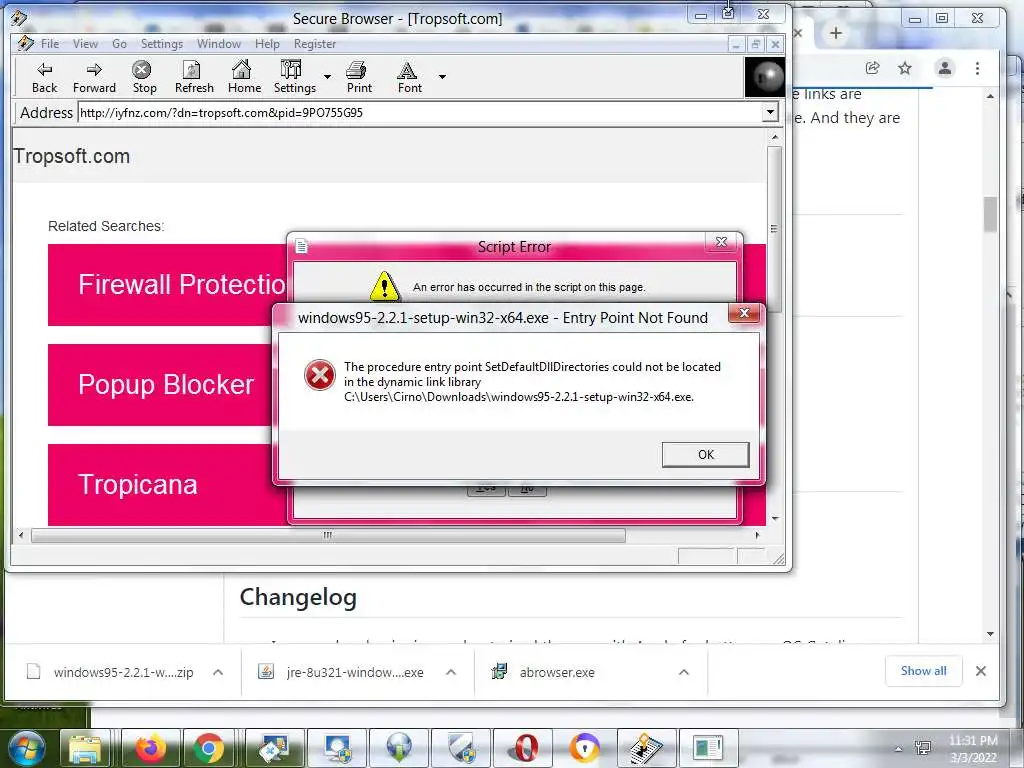The height and width of the screenshot is (768, 1024).
Task: Close the Entry Point Not Found dialog
Action: point(744,313)
